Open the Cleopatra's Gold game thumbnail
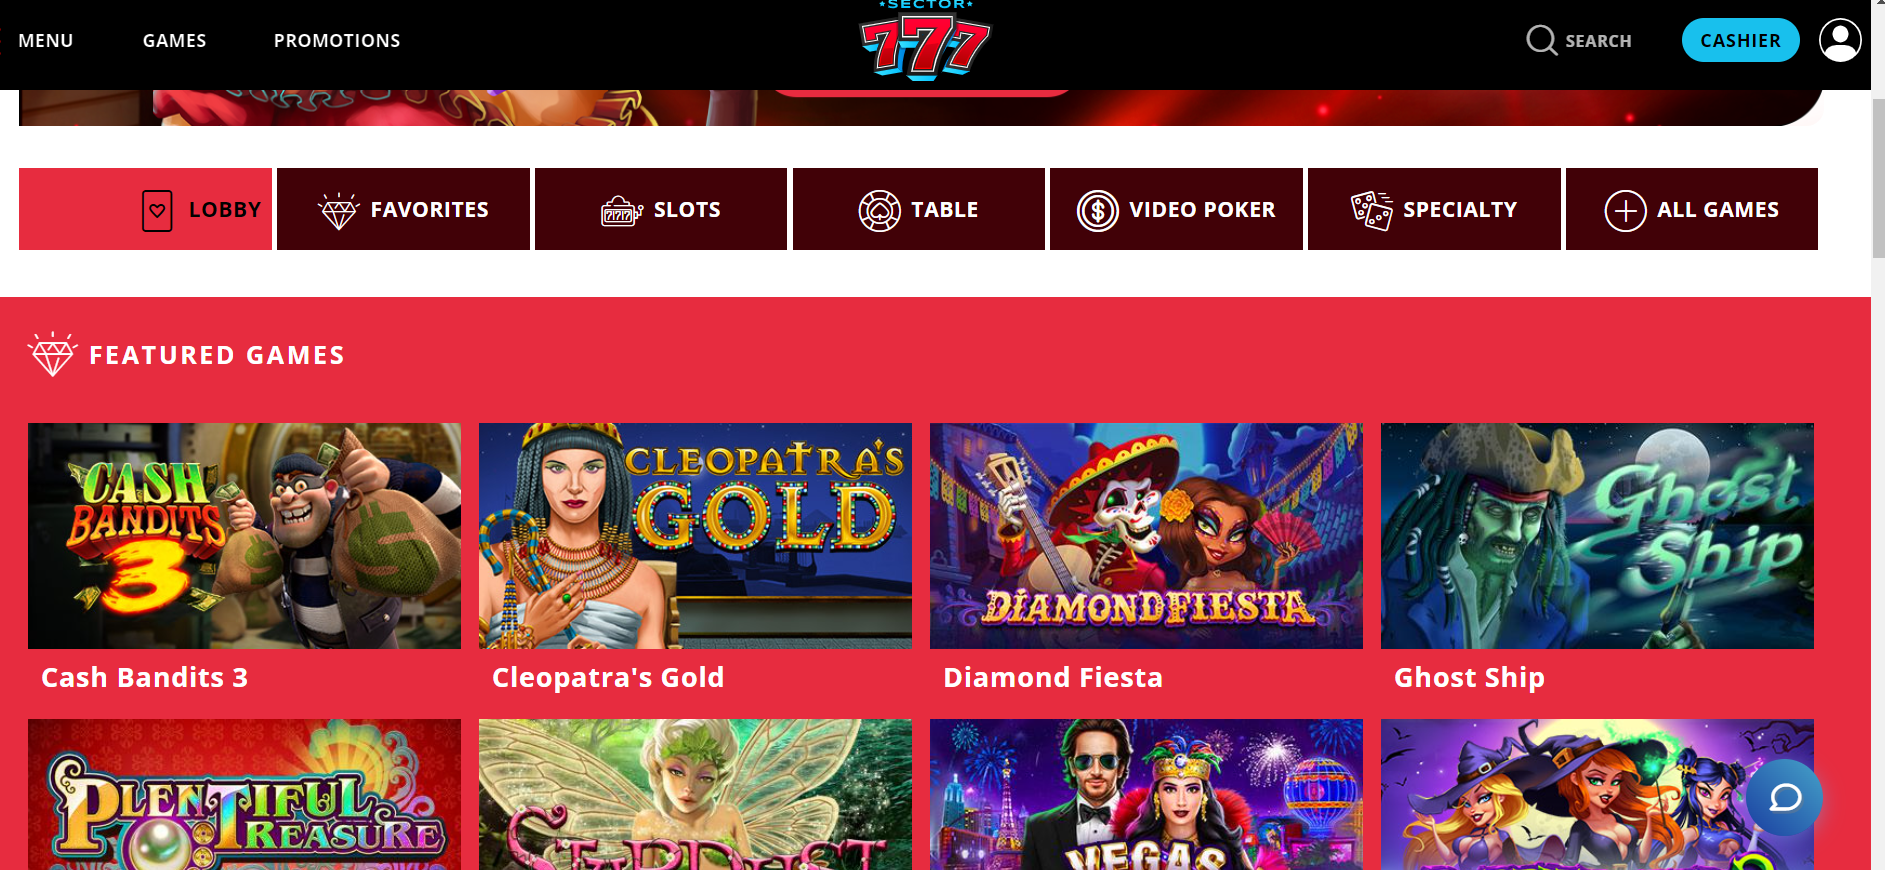 click(x=695, y=536)
